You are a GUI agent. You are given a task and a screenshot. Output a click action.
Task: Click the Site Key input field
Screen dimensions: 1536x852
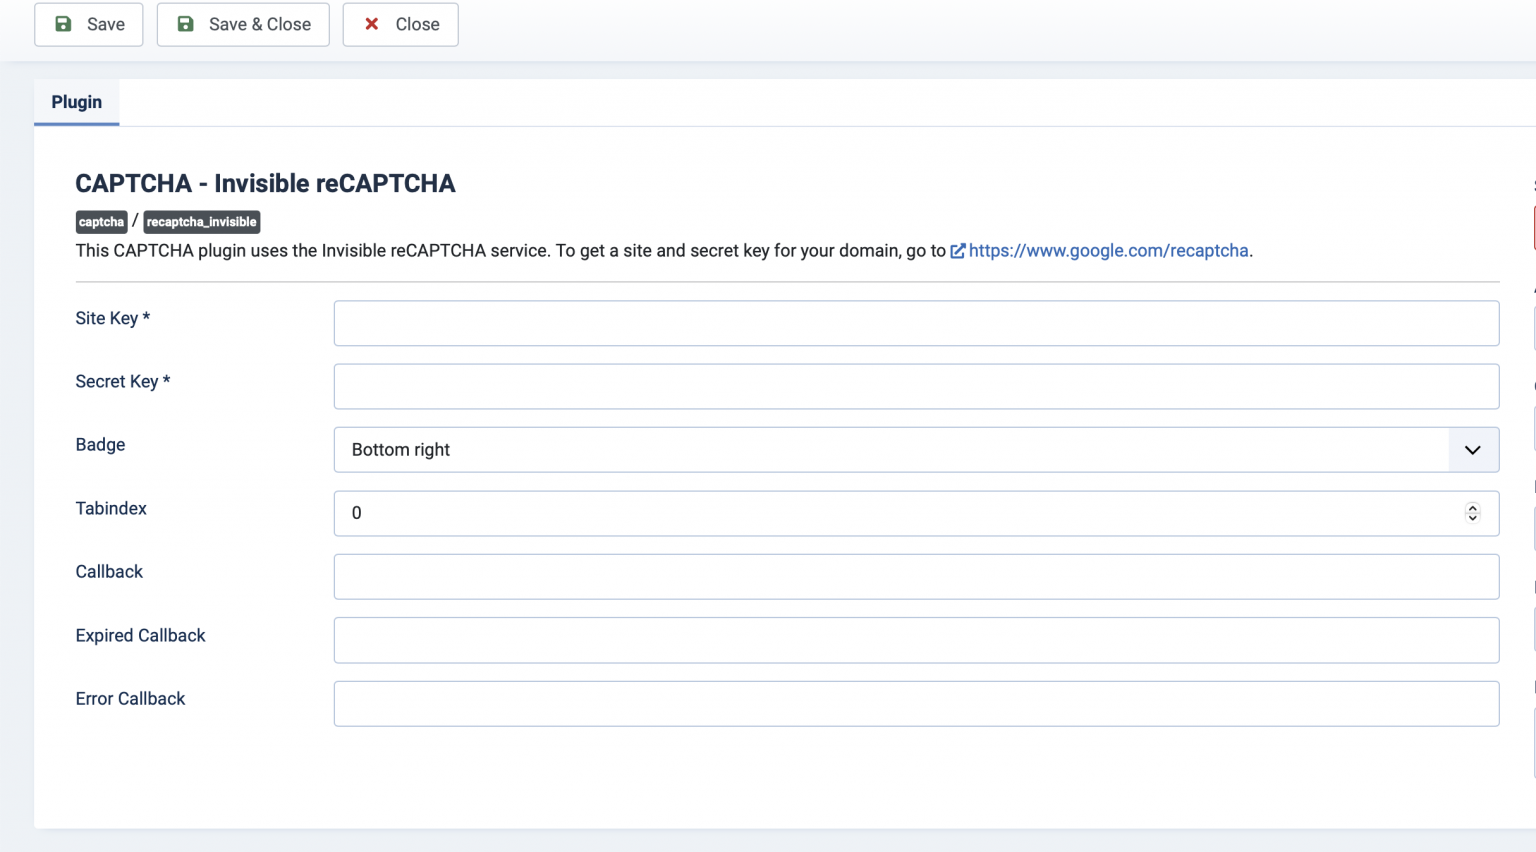[x=916, y=322]
